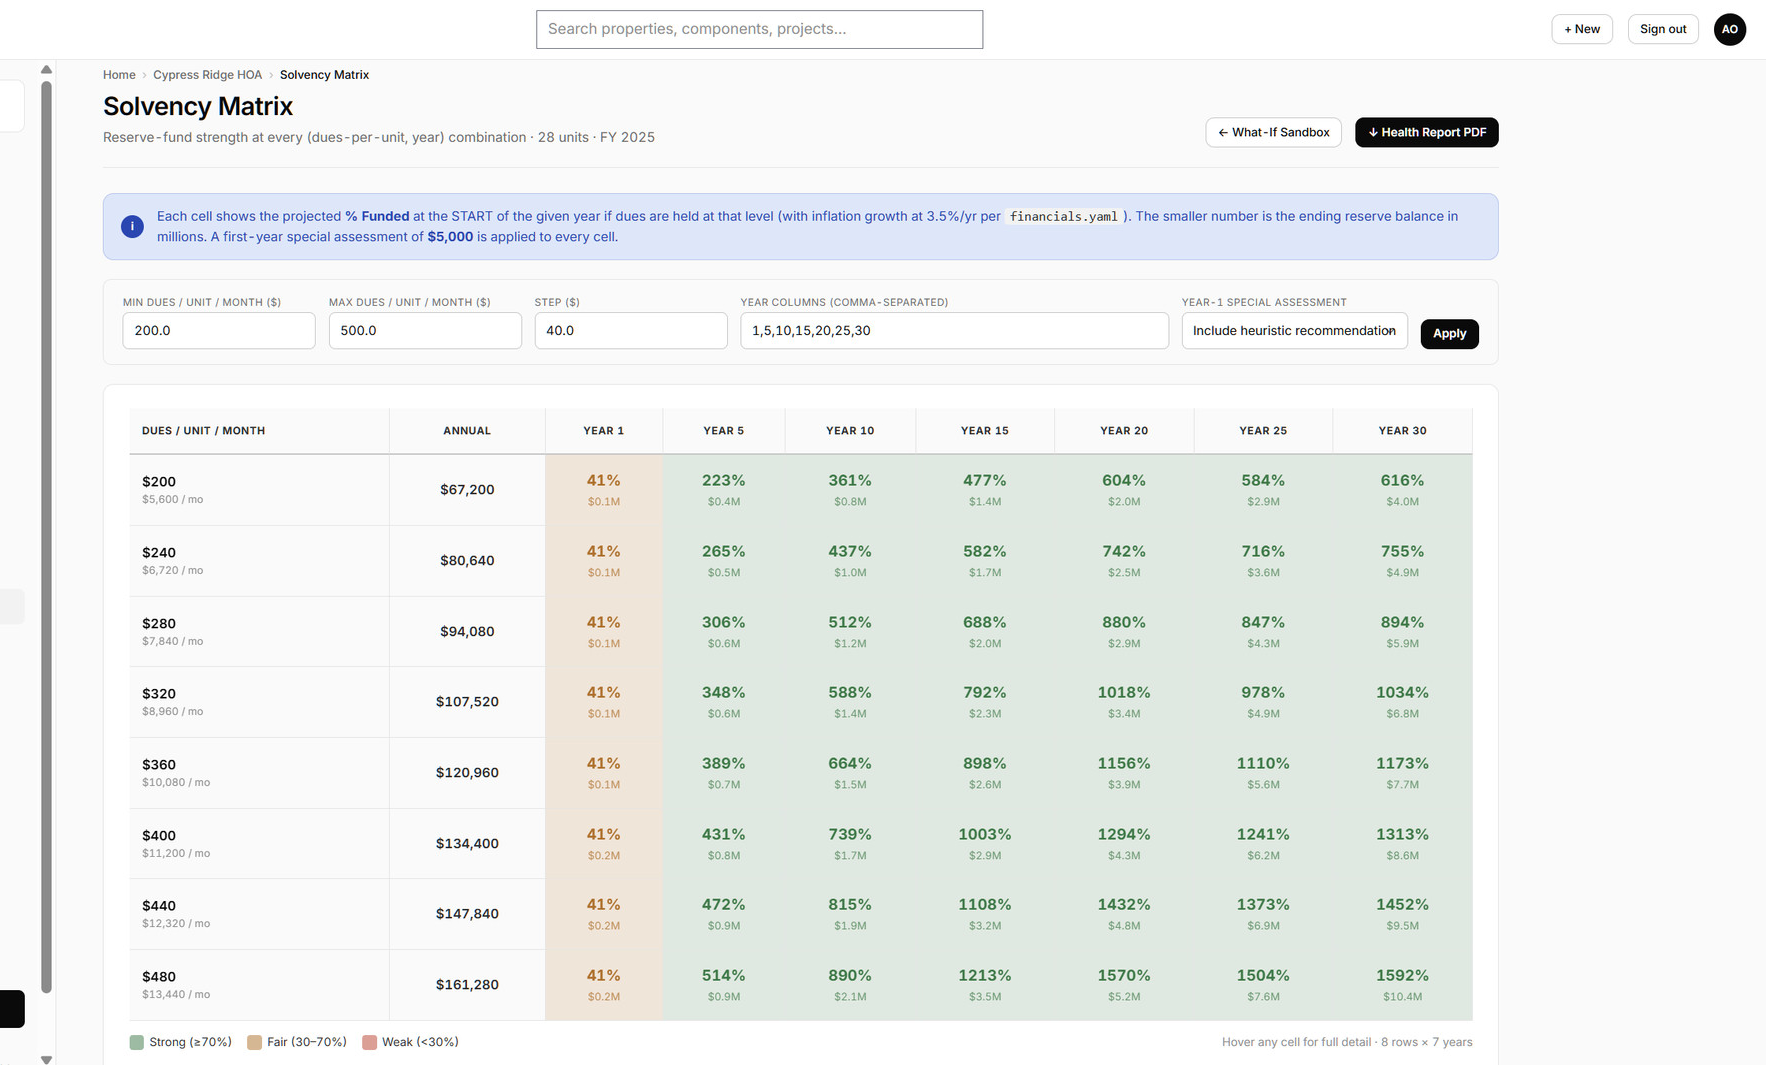1766x1065 pixels.
Task: Select the $440 dues row label
Action: coord(159,906)
